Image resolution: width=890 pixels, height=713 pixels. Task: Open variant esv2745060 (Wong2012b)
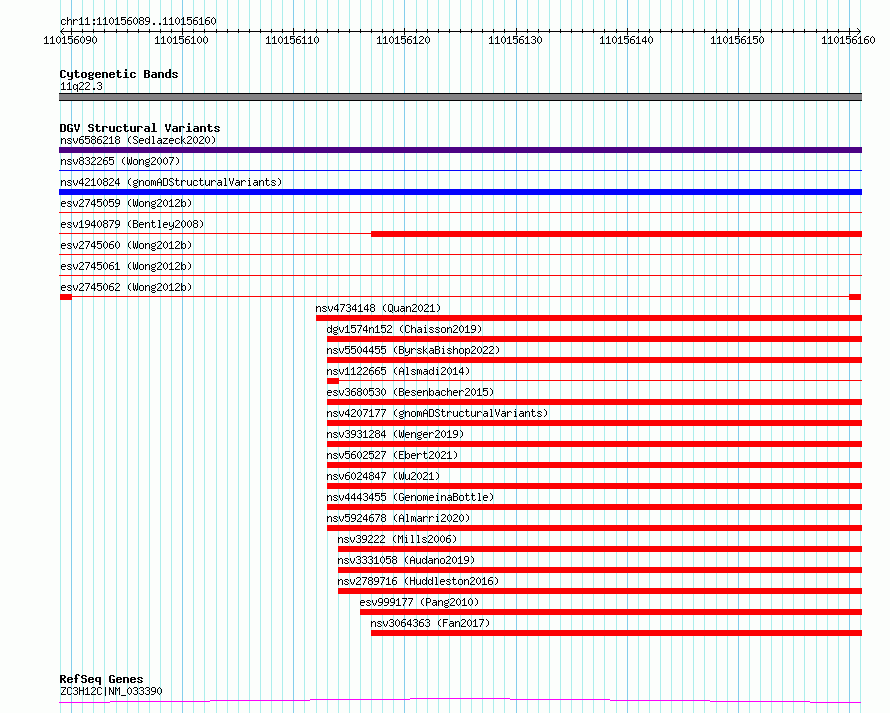[x=126, y=245]
